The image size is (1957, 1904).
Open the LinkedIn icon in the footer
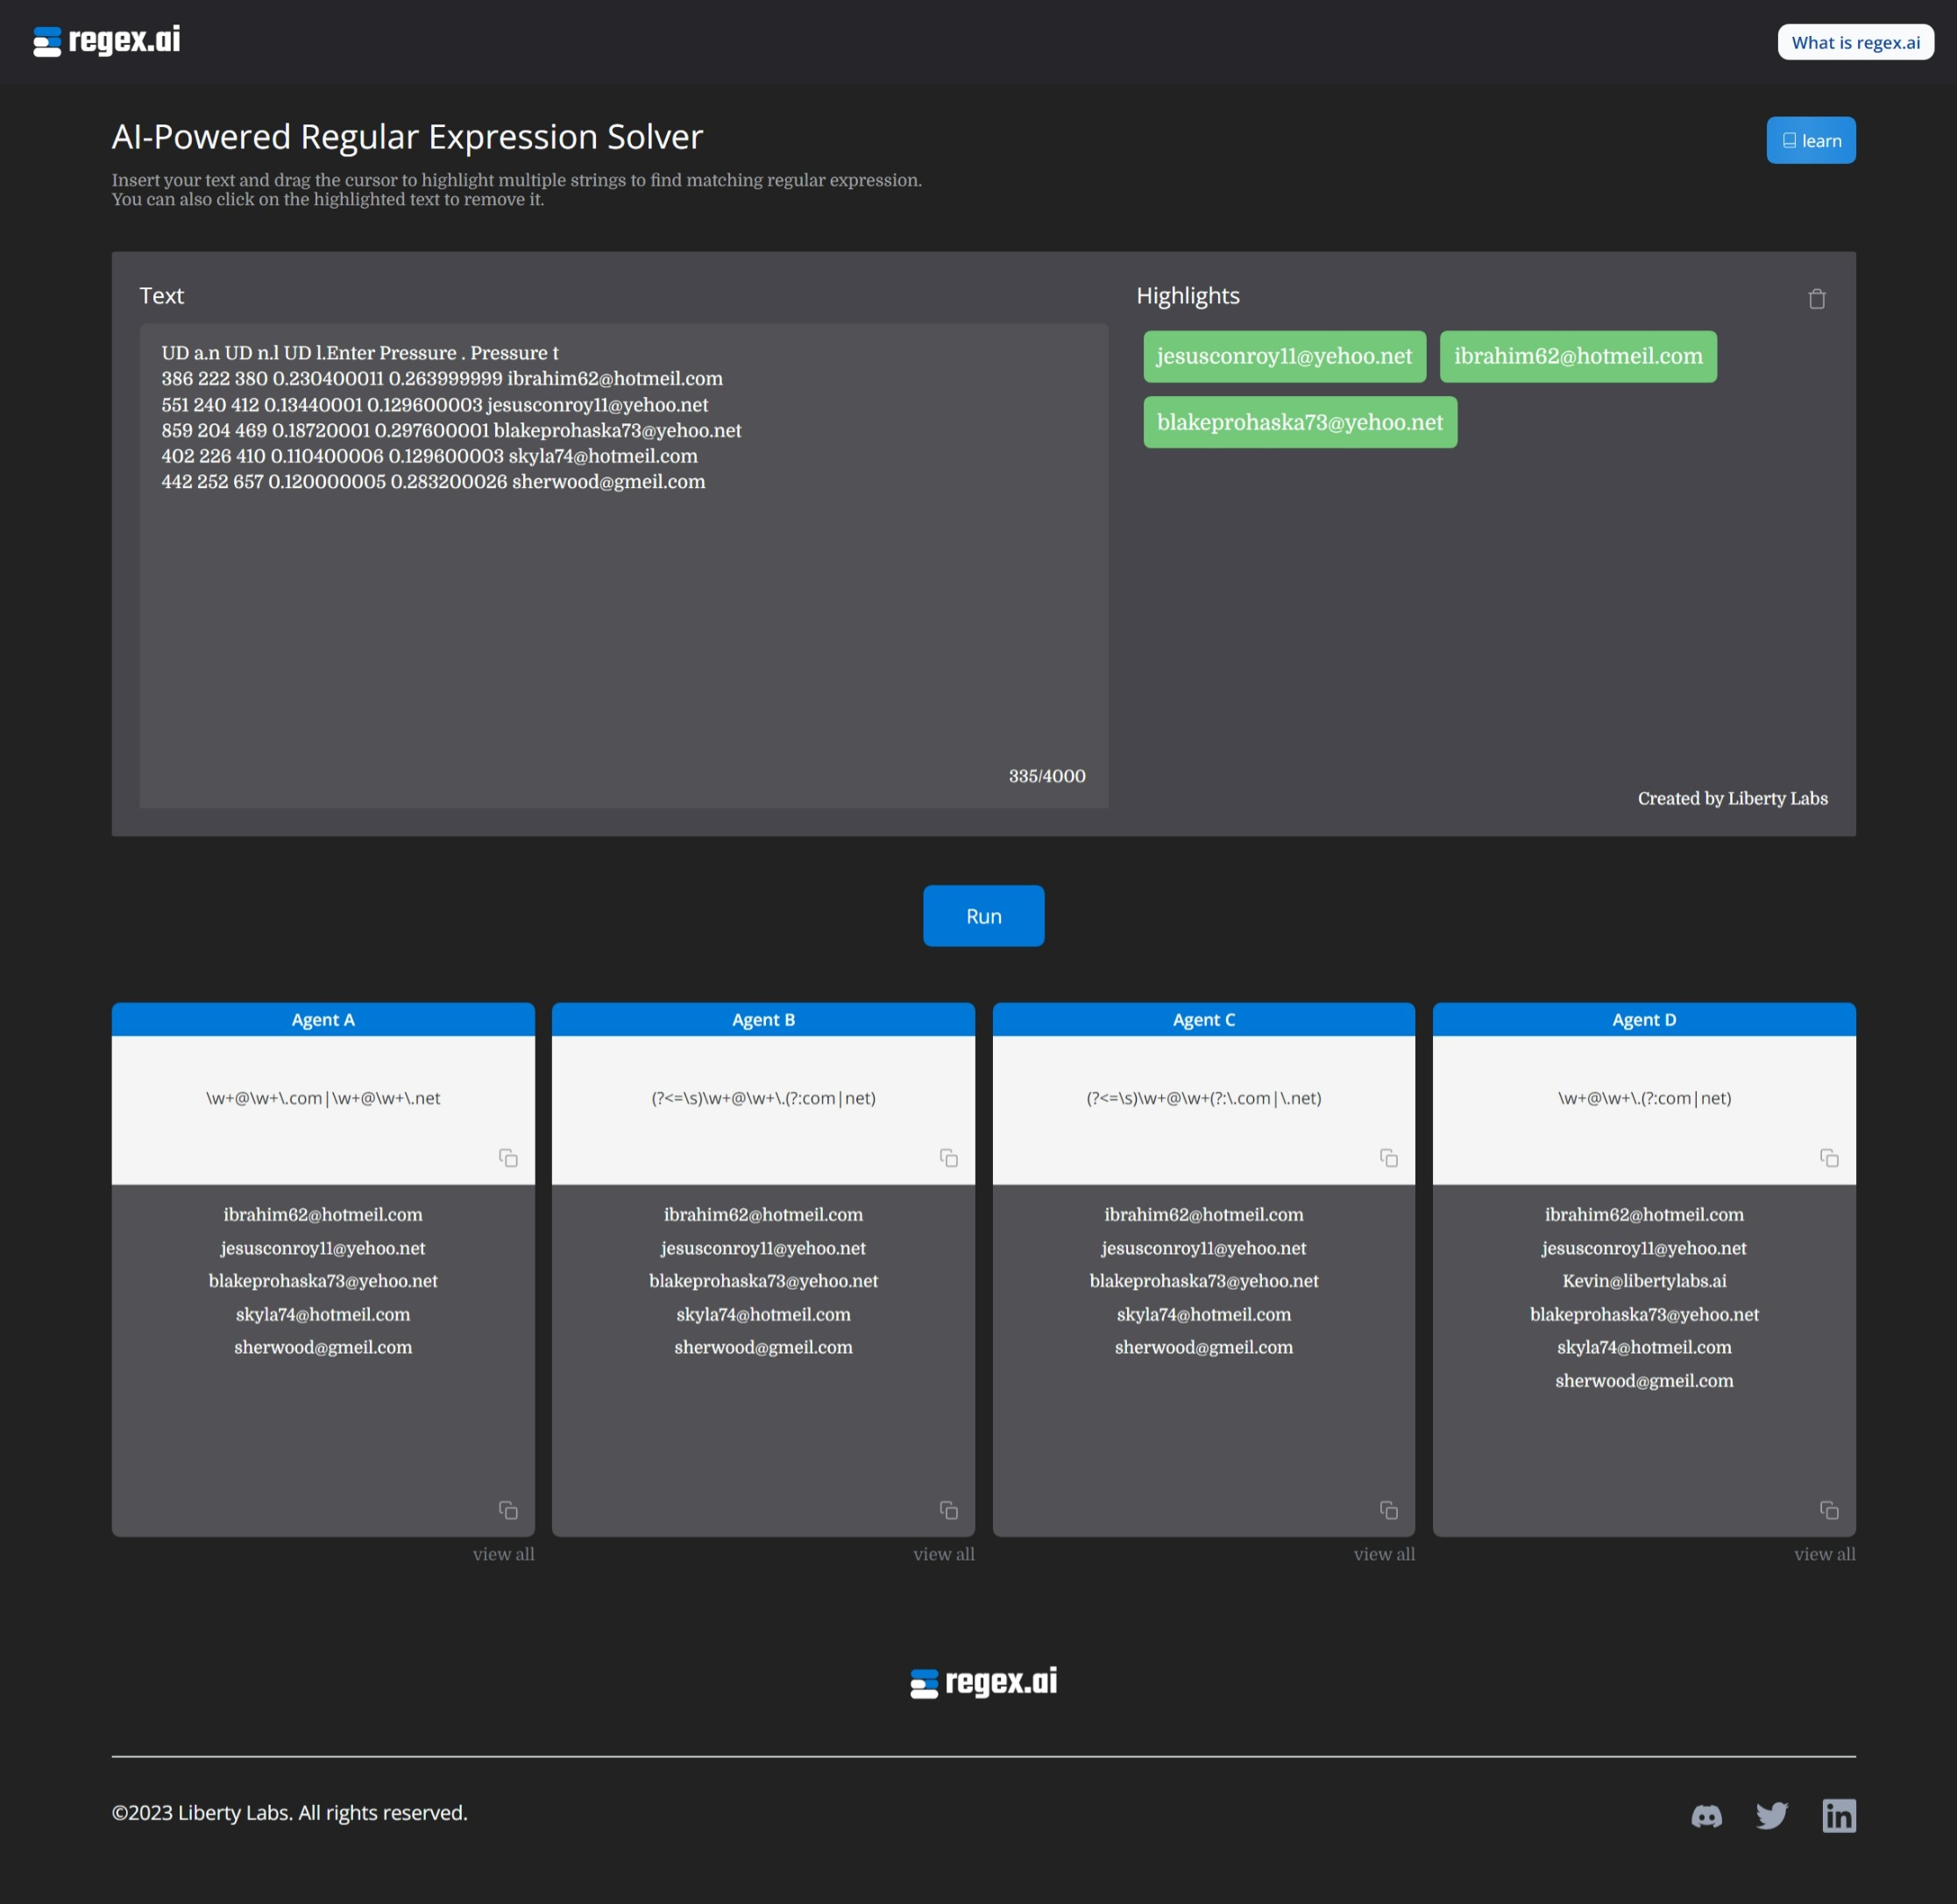click(x=1838, y=1816)
